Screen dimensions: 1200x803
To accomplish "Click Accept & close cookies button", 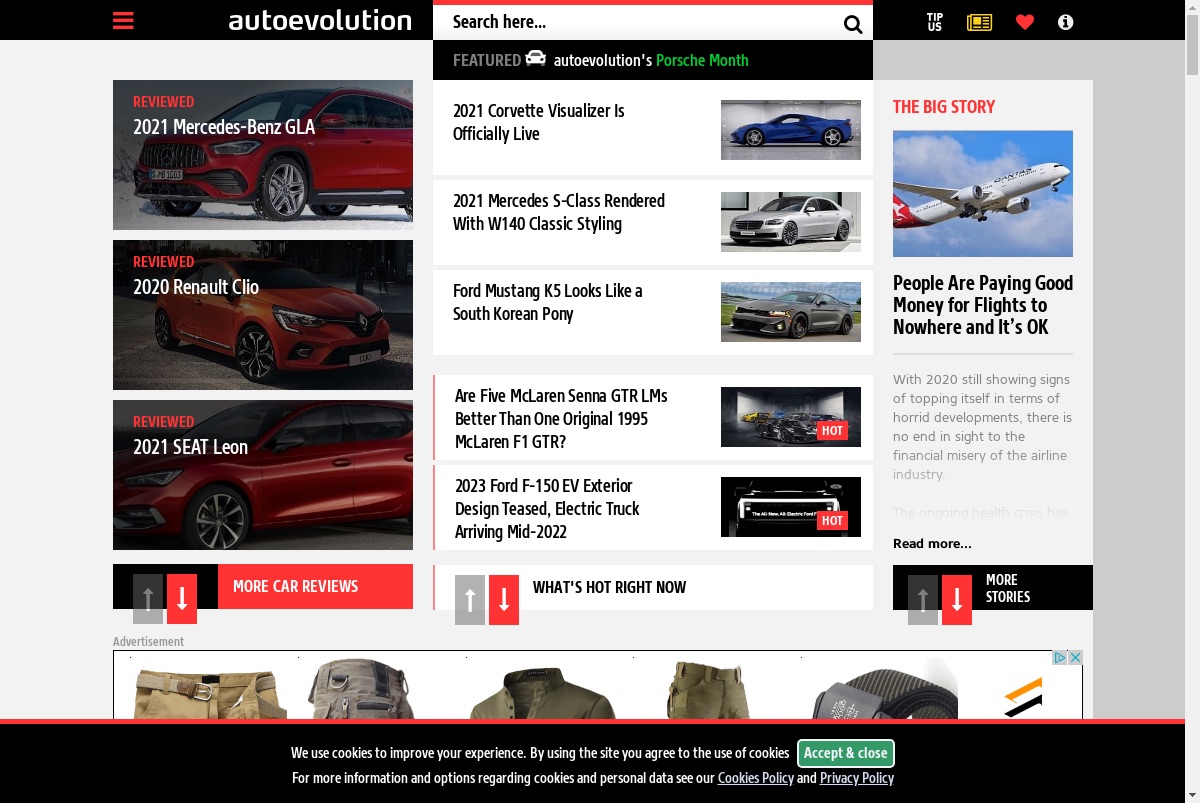I will coord(845,753).
